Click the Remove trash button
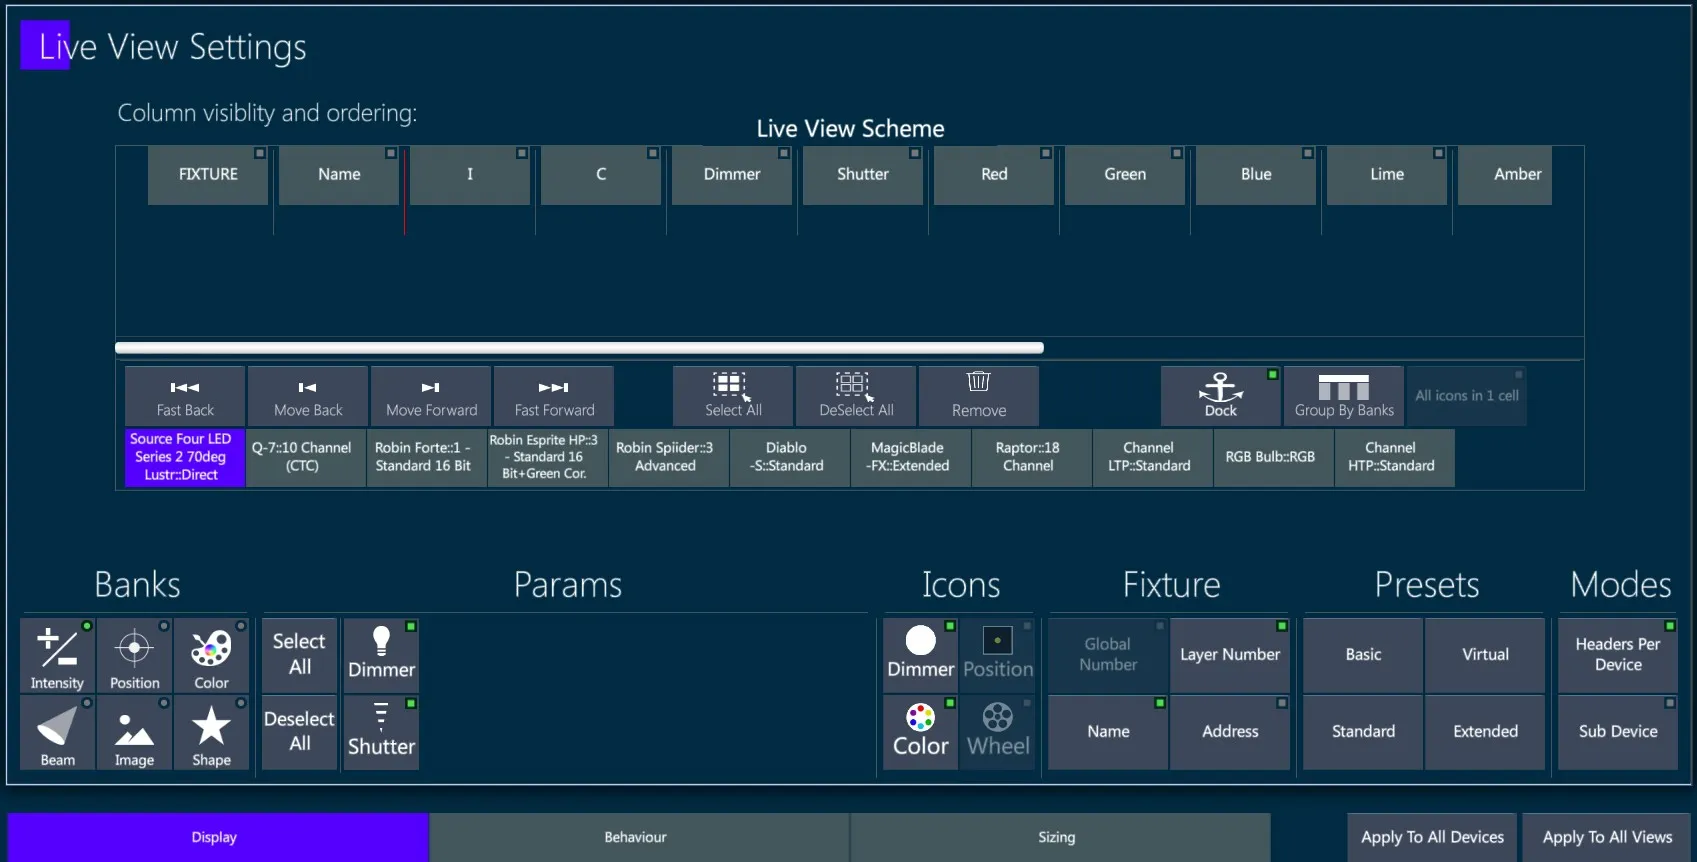The height and width of the screenshot is (862, 1697). pyautogui.click(x=979, y=396)
